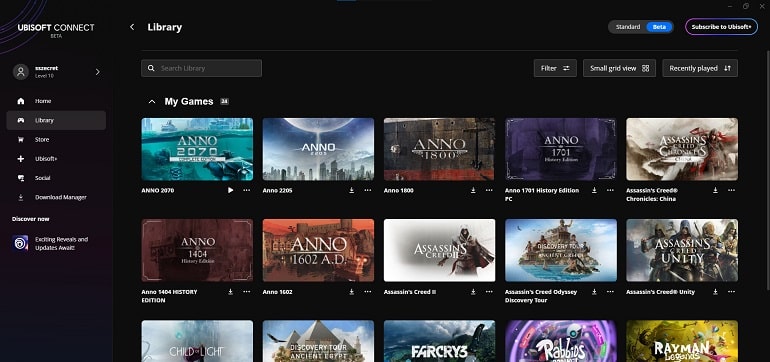The height and width of the screenshot is (362, 770).
Task: Open the Anno 1800 cover thumbnail
Action: click(440, 149)
